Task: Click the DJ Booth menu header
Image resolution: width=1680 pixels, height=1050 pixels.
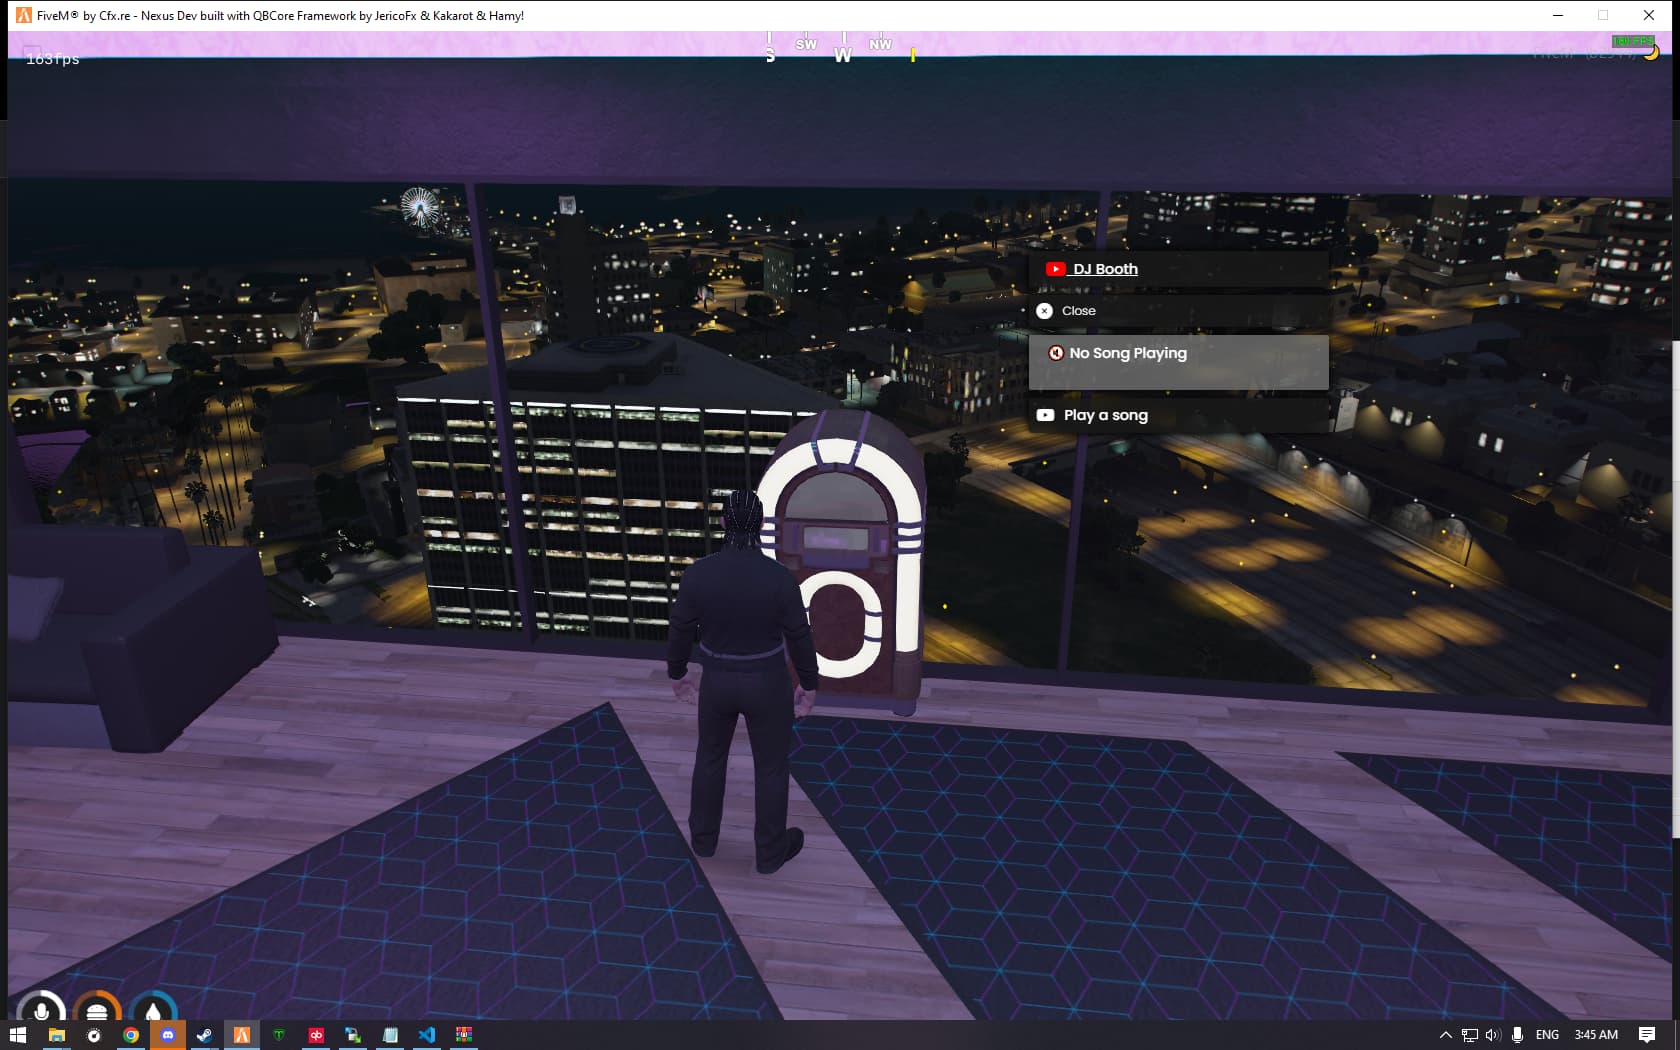Action: tap(1178, 269)
